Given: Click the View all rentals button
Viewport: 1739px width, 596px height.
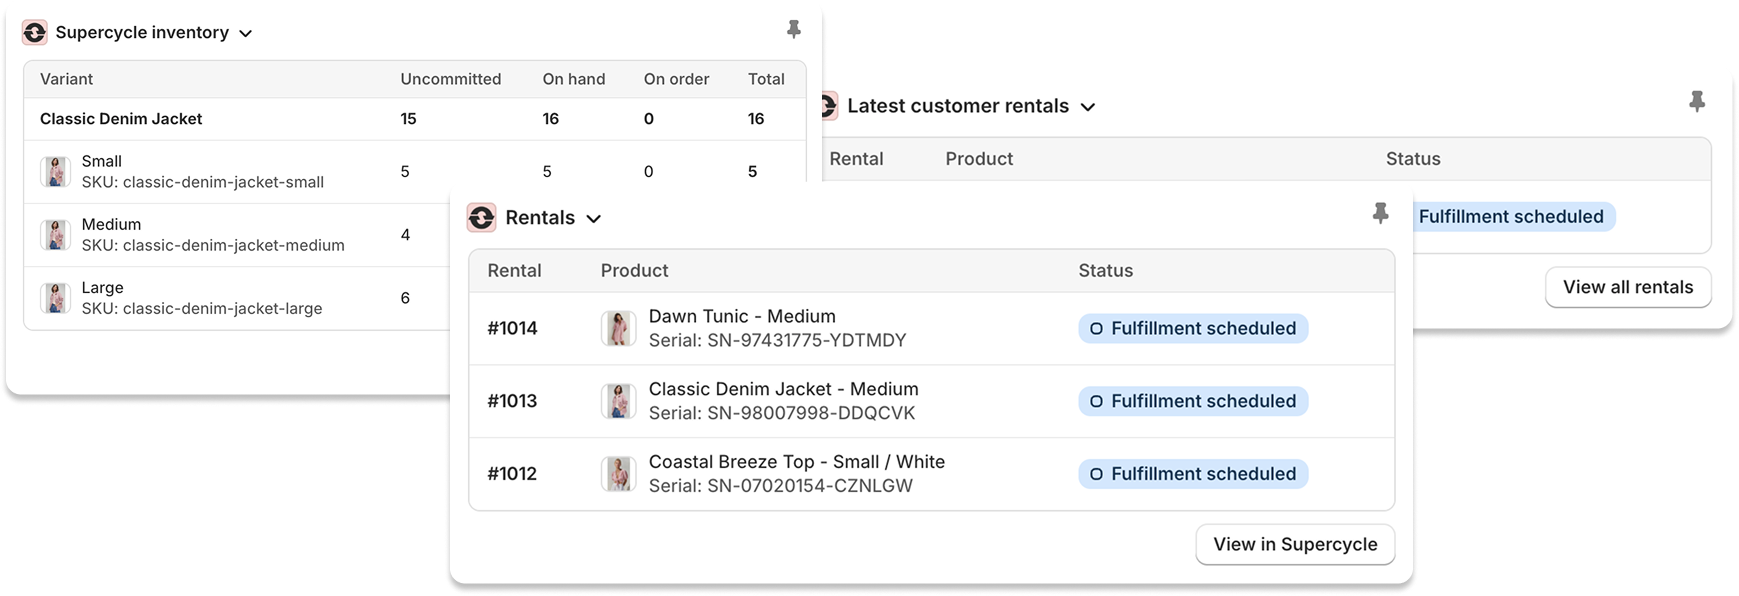Looking at the screenshot, I should coord(1627,287).
